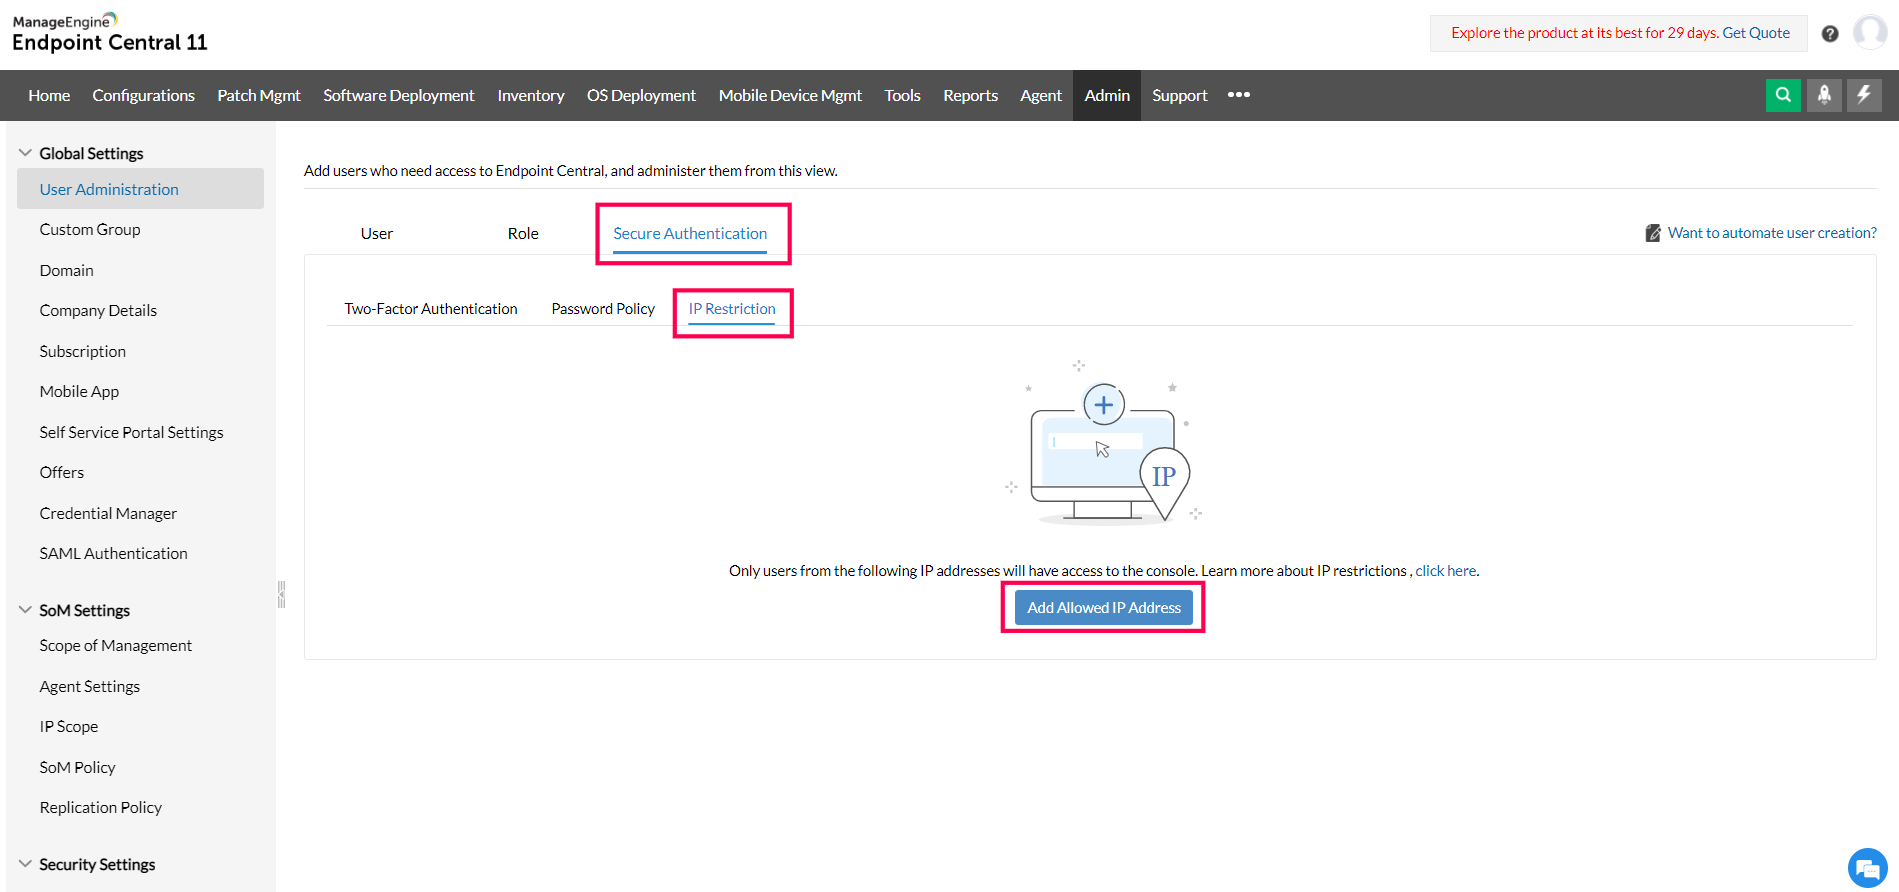Image resolution: width=1899 pixels, height=892 pixels.
Task: Open OS Deployment menu
Action: pyautogui.click(x=641, y=95)
